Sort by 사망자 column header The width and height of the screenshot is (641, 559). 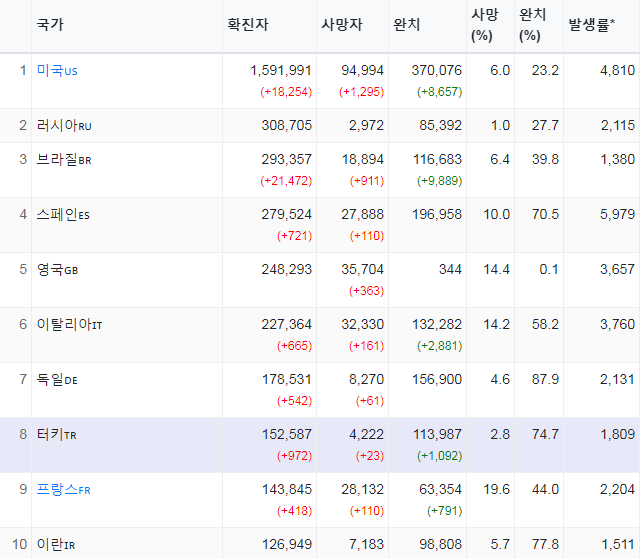coord(342,25)
